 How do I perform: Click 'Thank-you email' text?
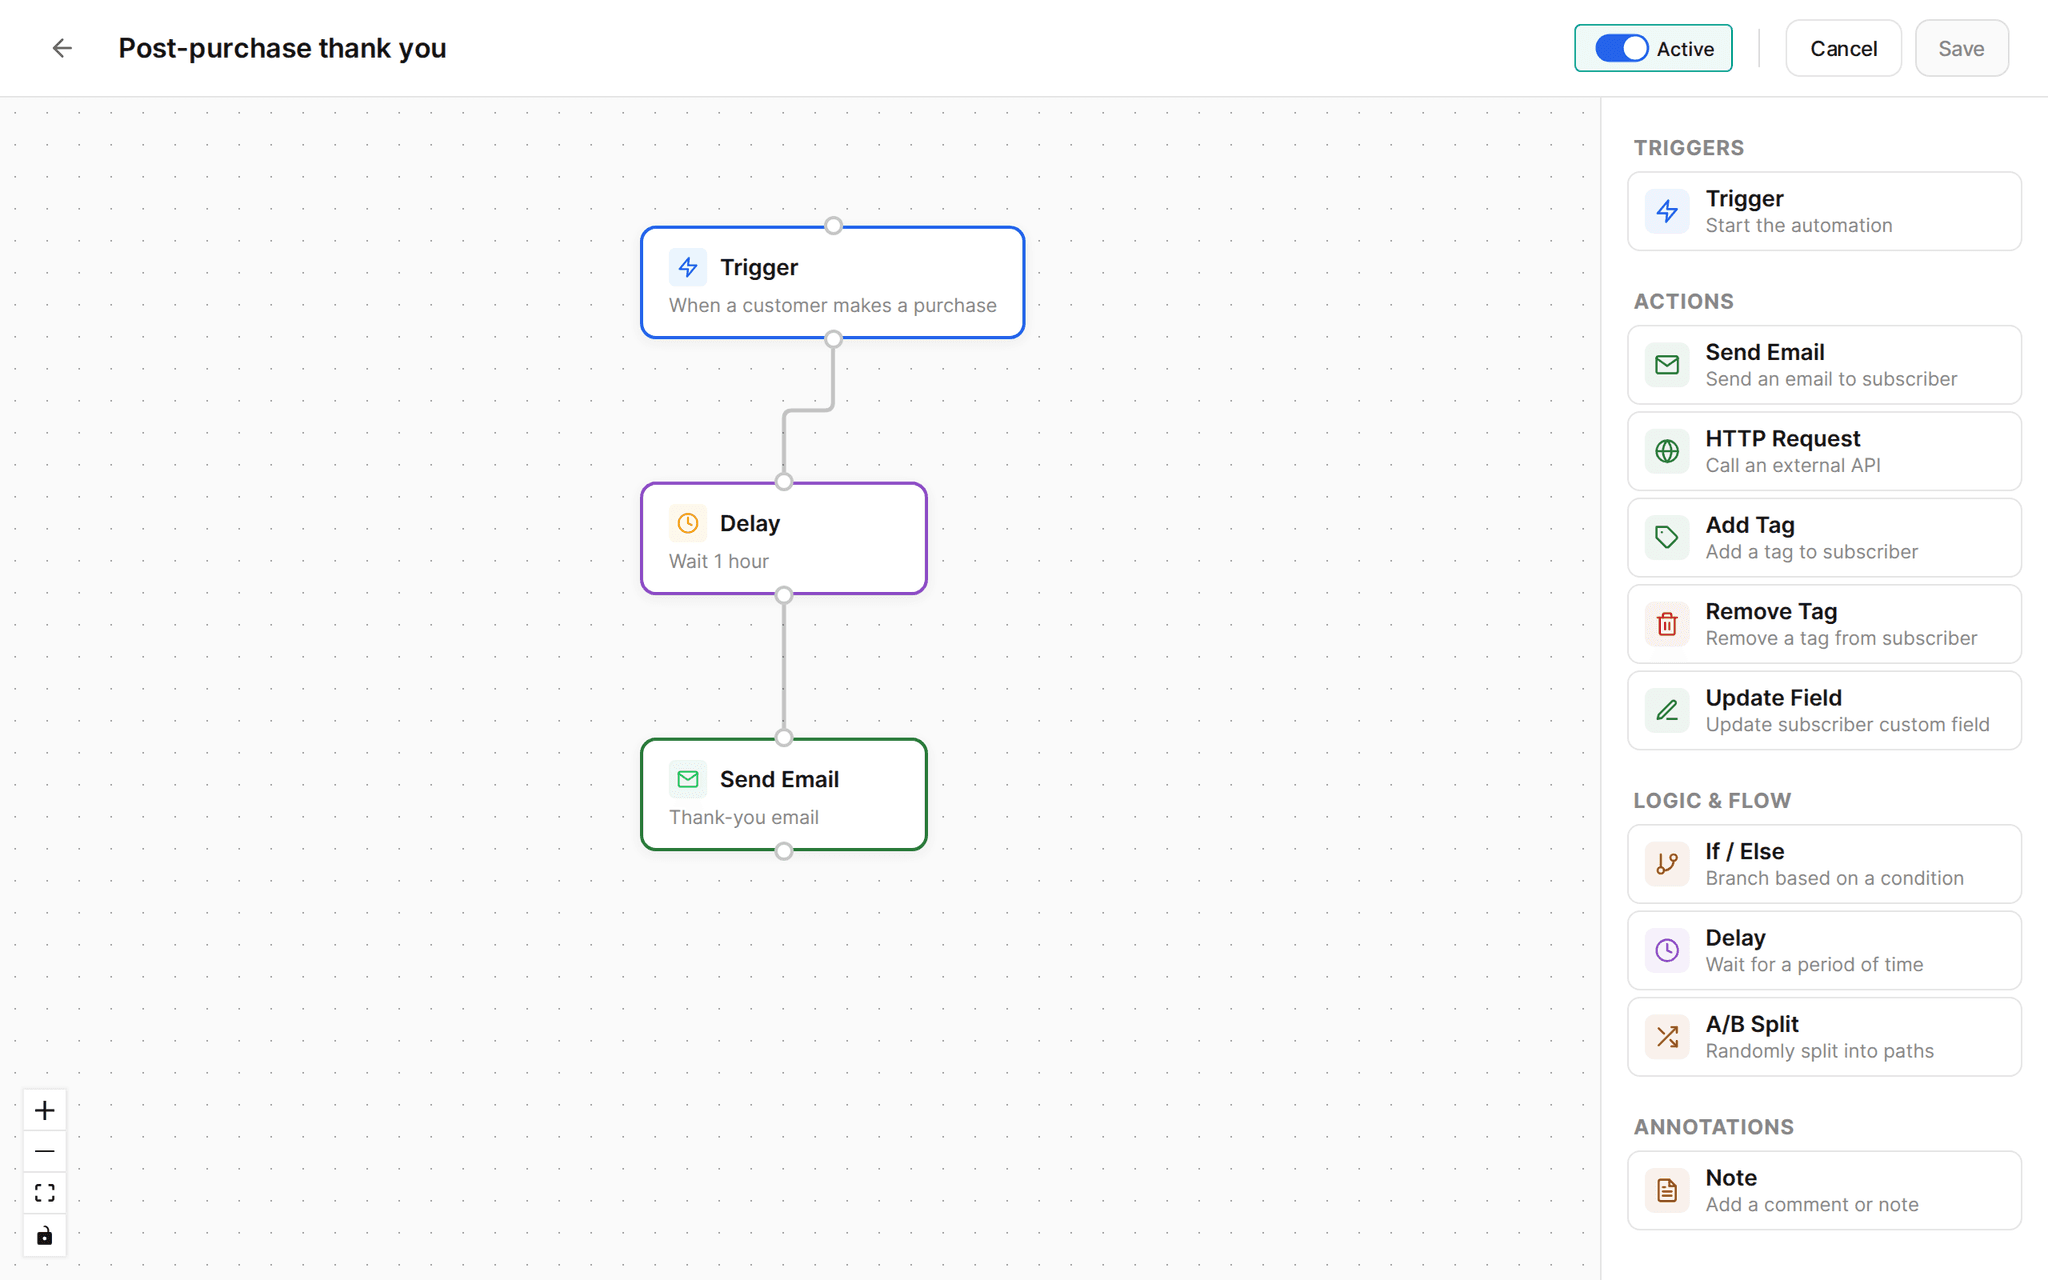click(x=743, y=817)
